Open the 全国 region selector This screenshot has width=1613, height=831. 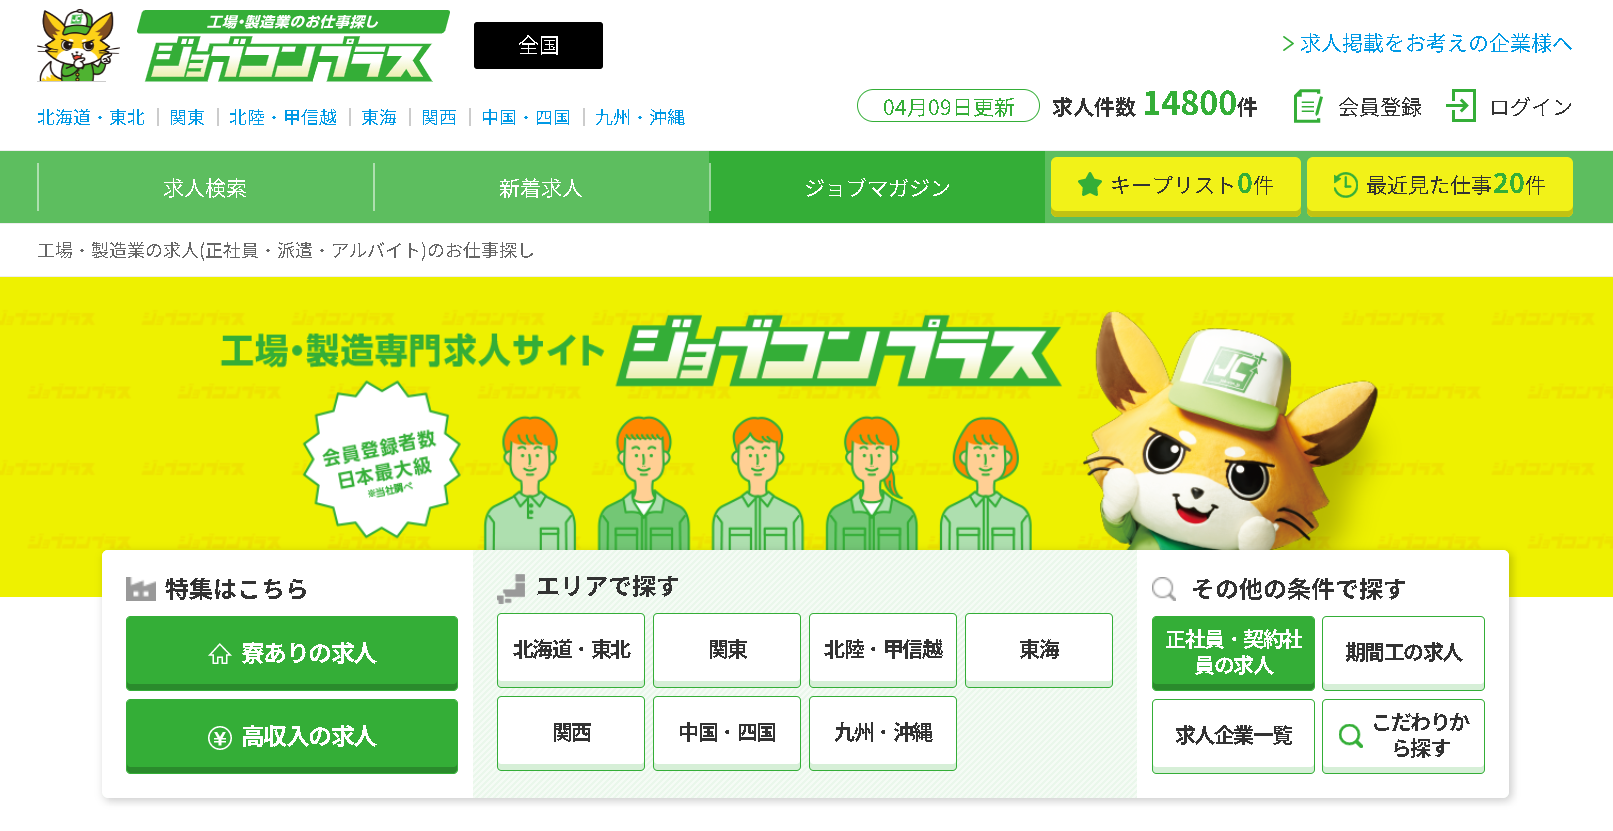[x=538, y=46]
